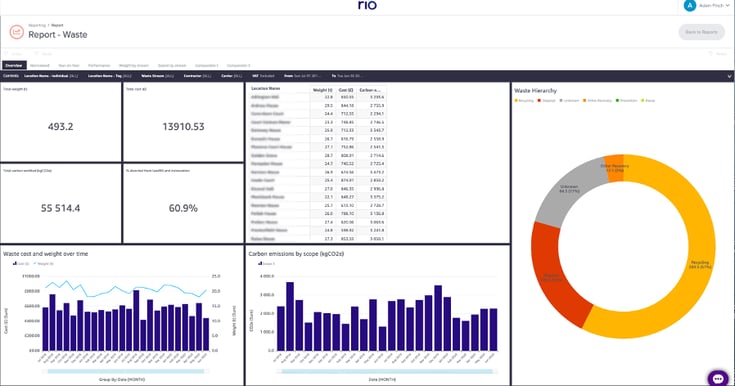Click the rio logo
Image resolution: width=735 pixels, height=386 pixels.
367,5
